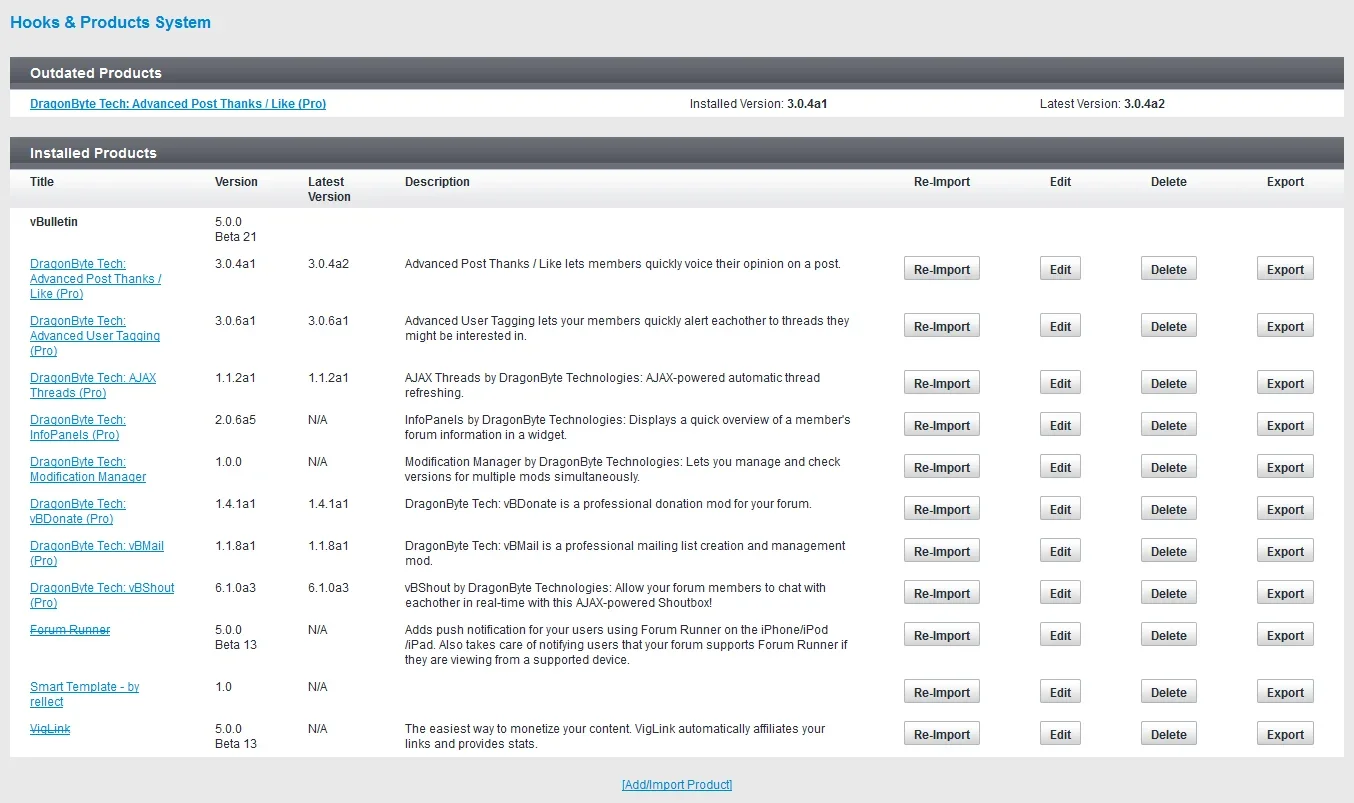
Task: Edit the vBShout product
Action: tap(1061, 593)
